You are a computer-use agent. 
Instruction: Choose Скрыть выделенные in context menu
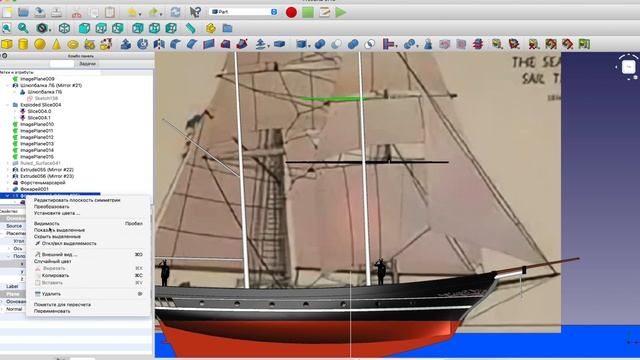pyautogui.click(x=57, y=236)
